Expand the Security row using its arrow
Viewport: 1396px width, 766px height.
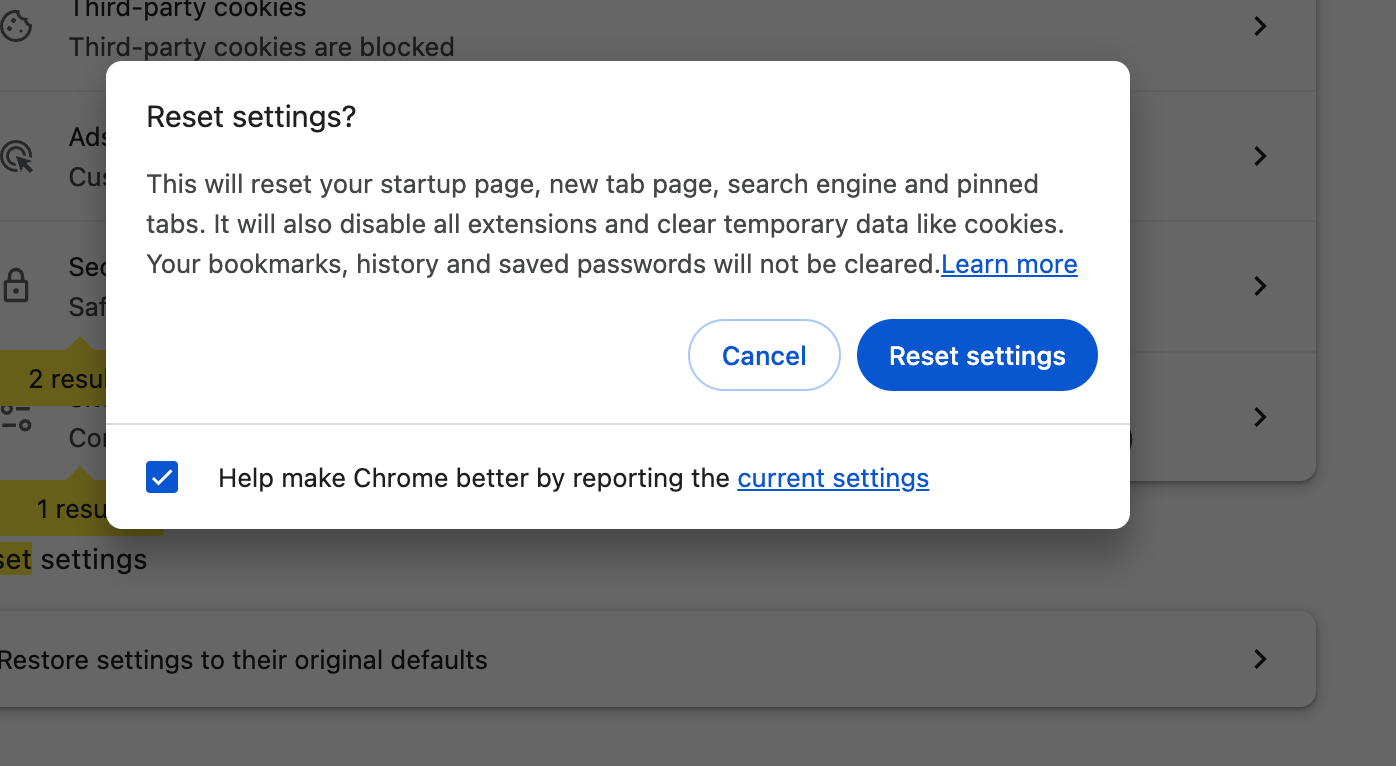tap(1259, 287)
